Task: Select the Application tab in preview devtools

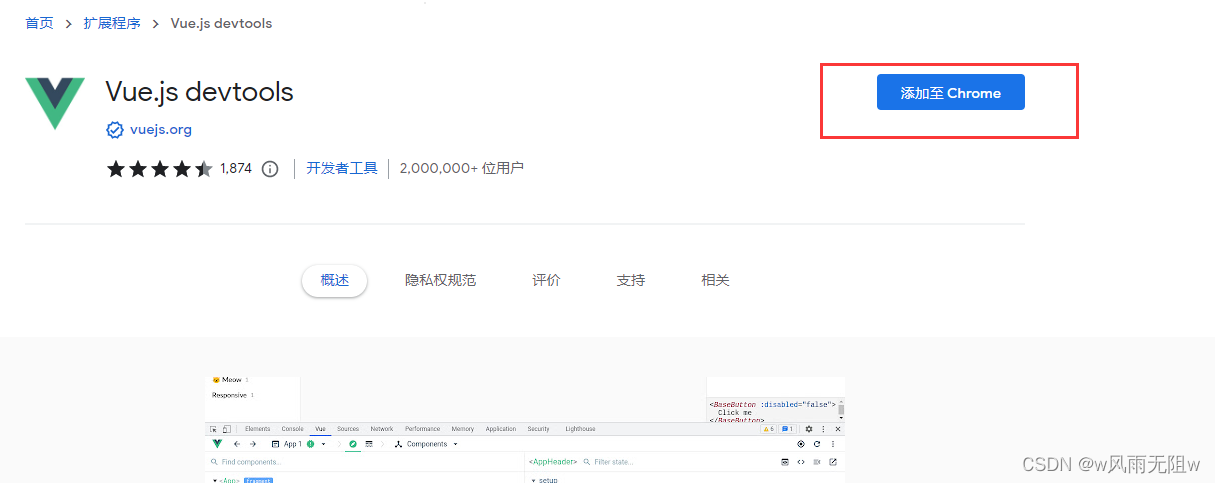Action: [x=501, y=429]
